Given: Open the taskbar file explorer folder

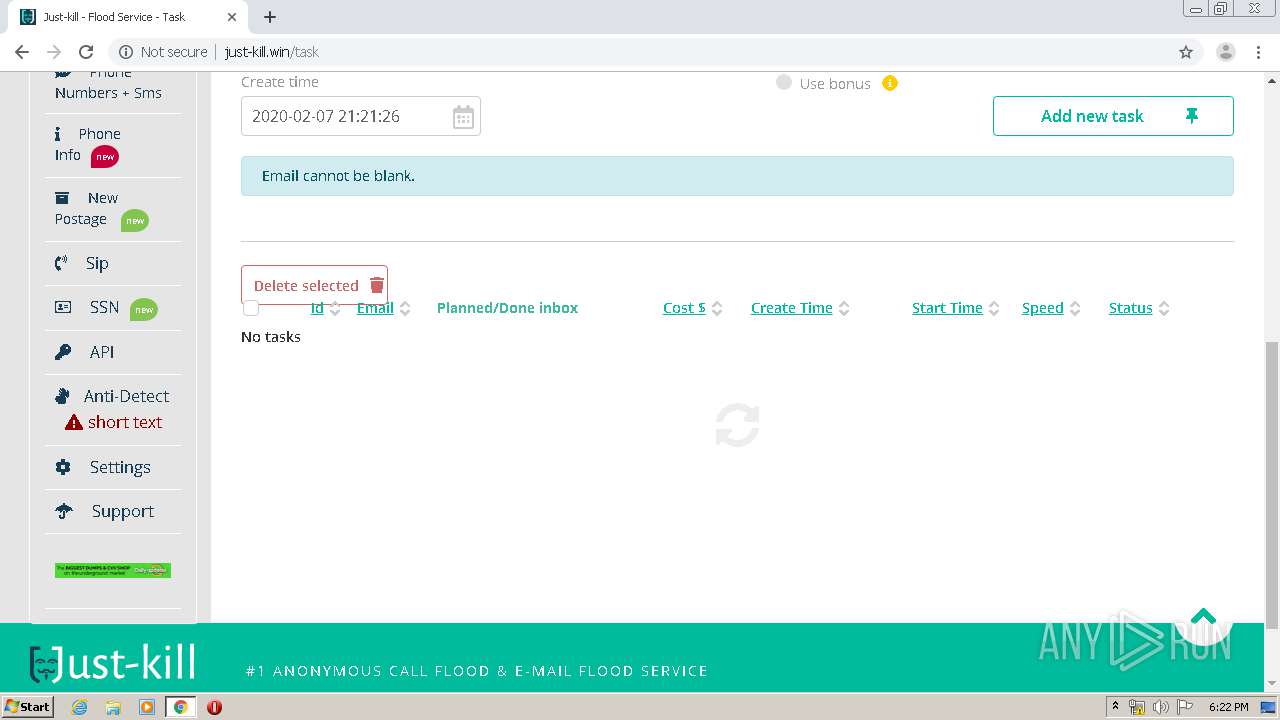Looking at the screenshot, I should click(113, 707).
